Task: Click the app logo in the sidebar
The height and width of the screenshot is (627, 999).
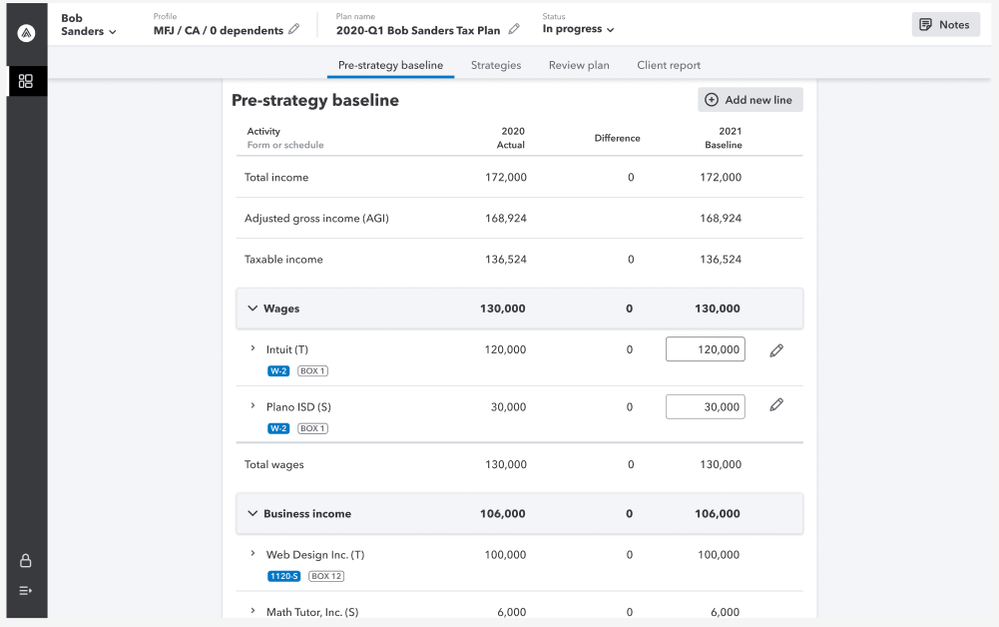Action: (x=26, y=33)
